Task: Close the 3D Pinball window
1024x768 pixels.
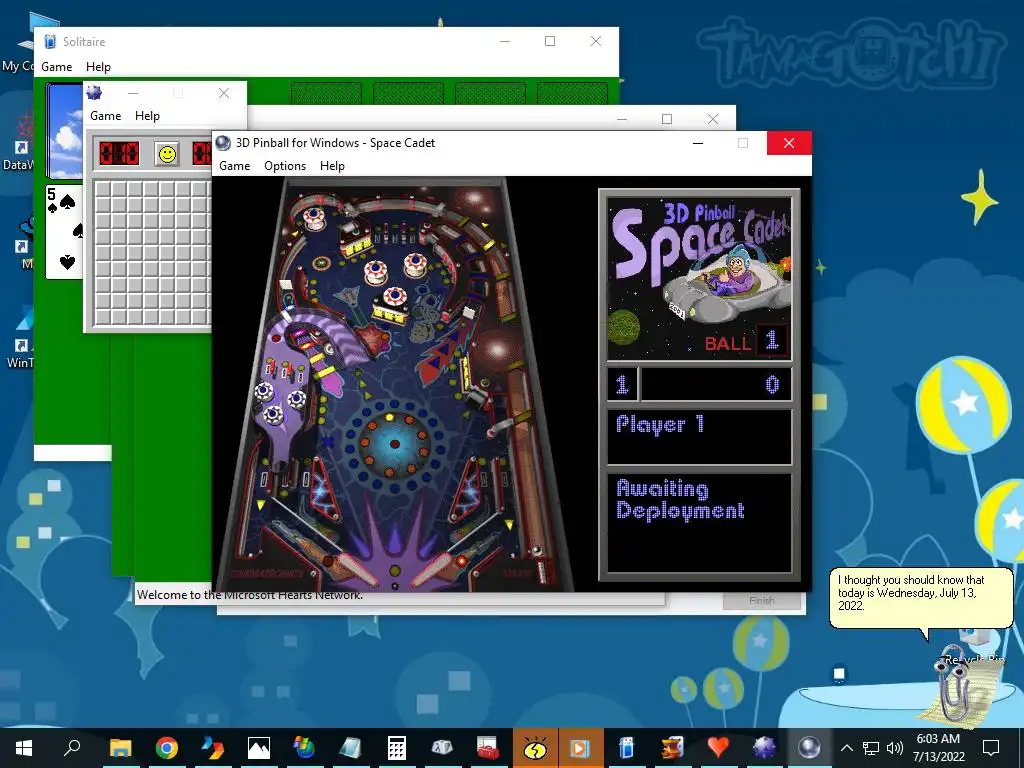Action: [789, 143]
